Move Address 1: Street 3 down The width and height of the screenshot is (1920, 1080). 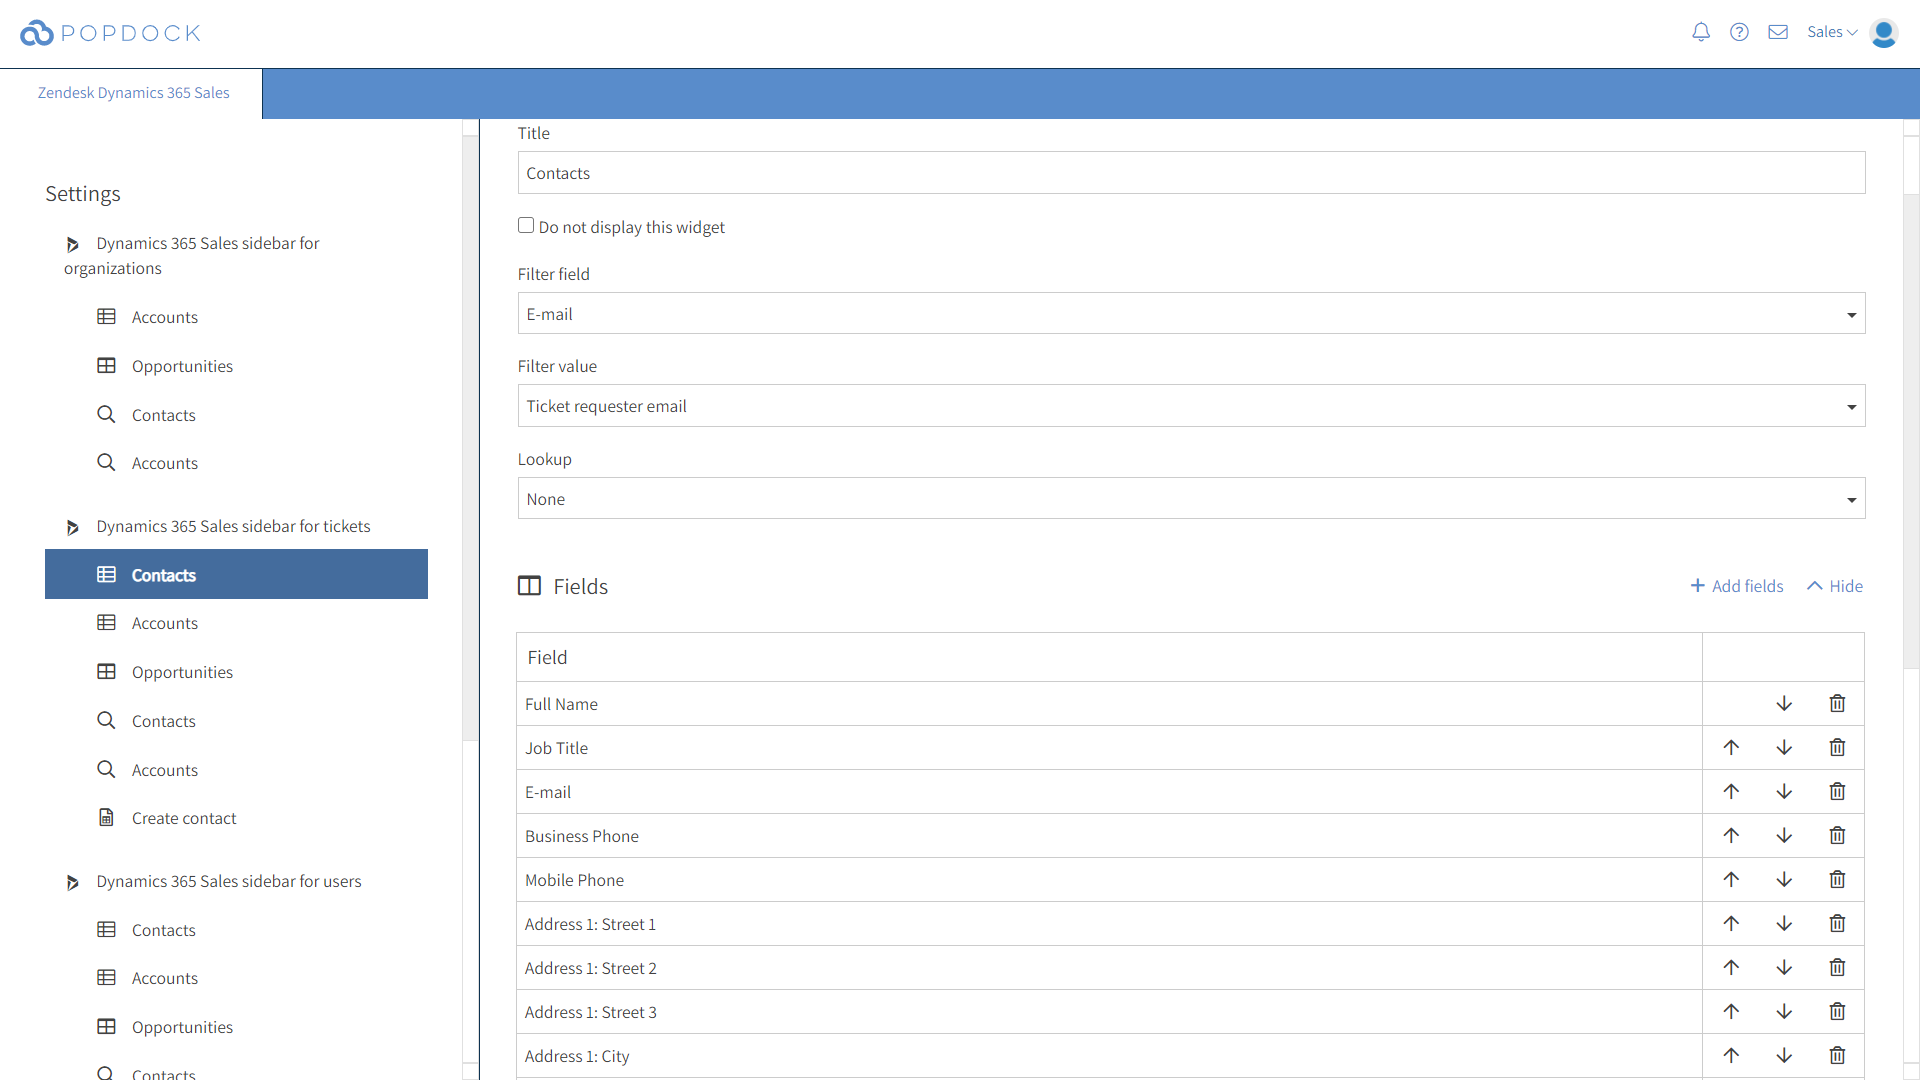(1784, 1012)
